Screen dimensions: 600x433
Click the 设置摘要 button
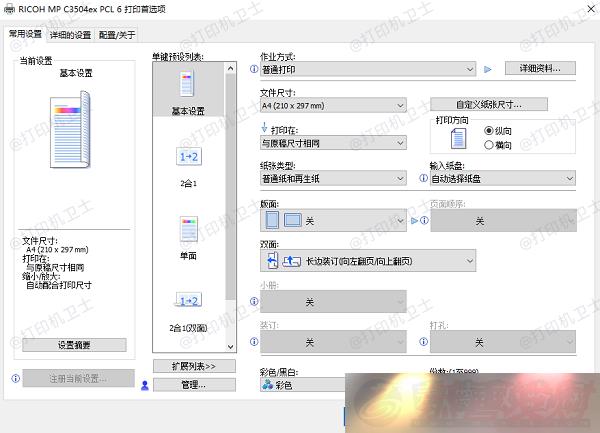pyautogui.click(x=74, y=345)
